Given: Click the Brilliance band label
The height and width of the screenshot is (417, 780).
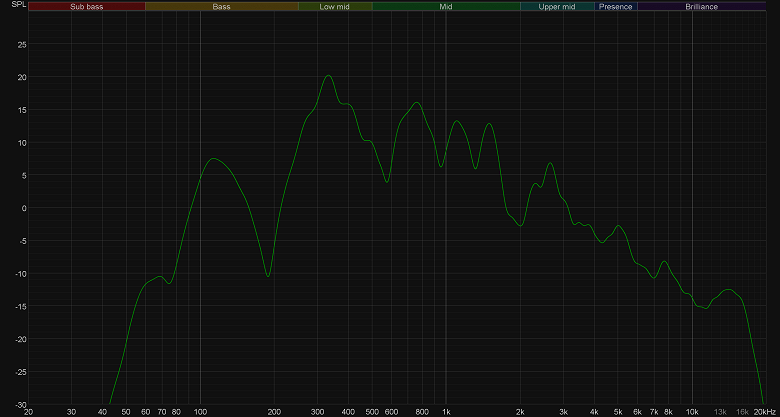Looking at the screenshot, I should click(x=701, y=6).
